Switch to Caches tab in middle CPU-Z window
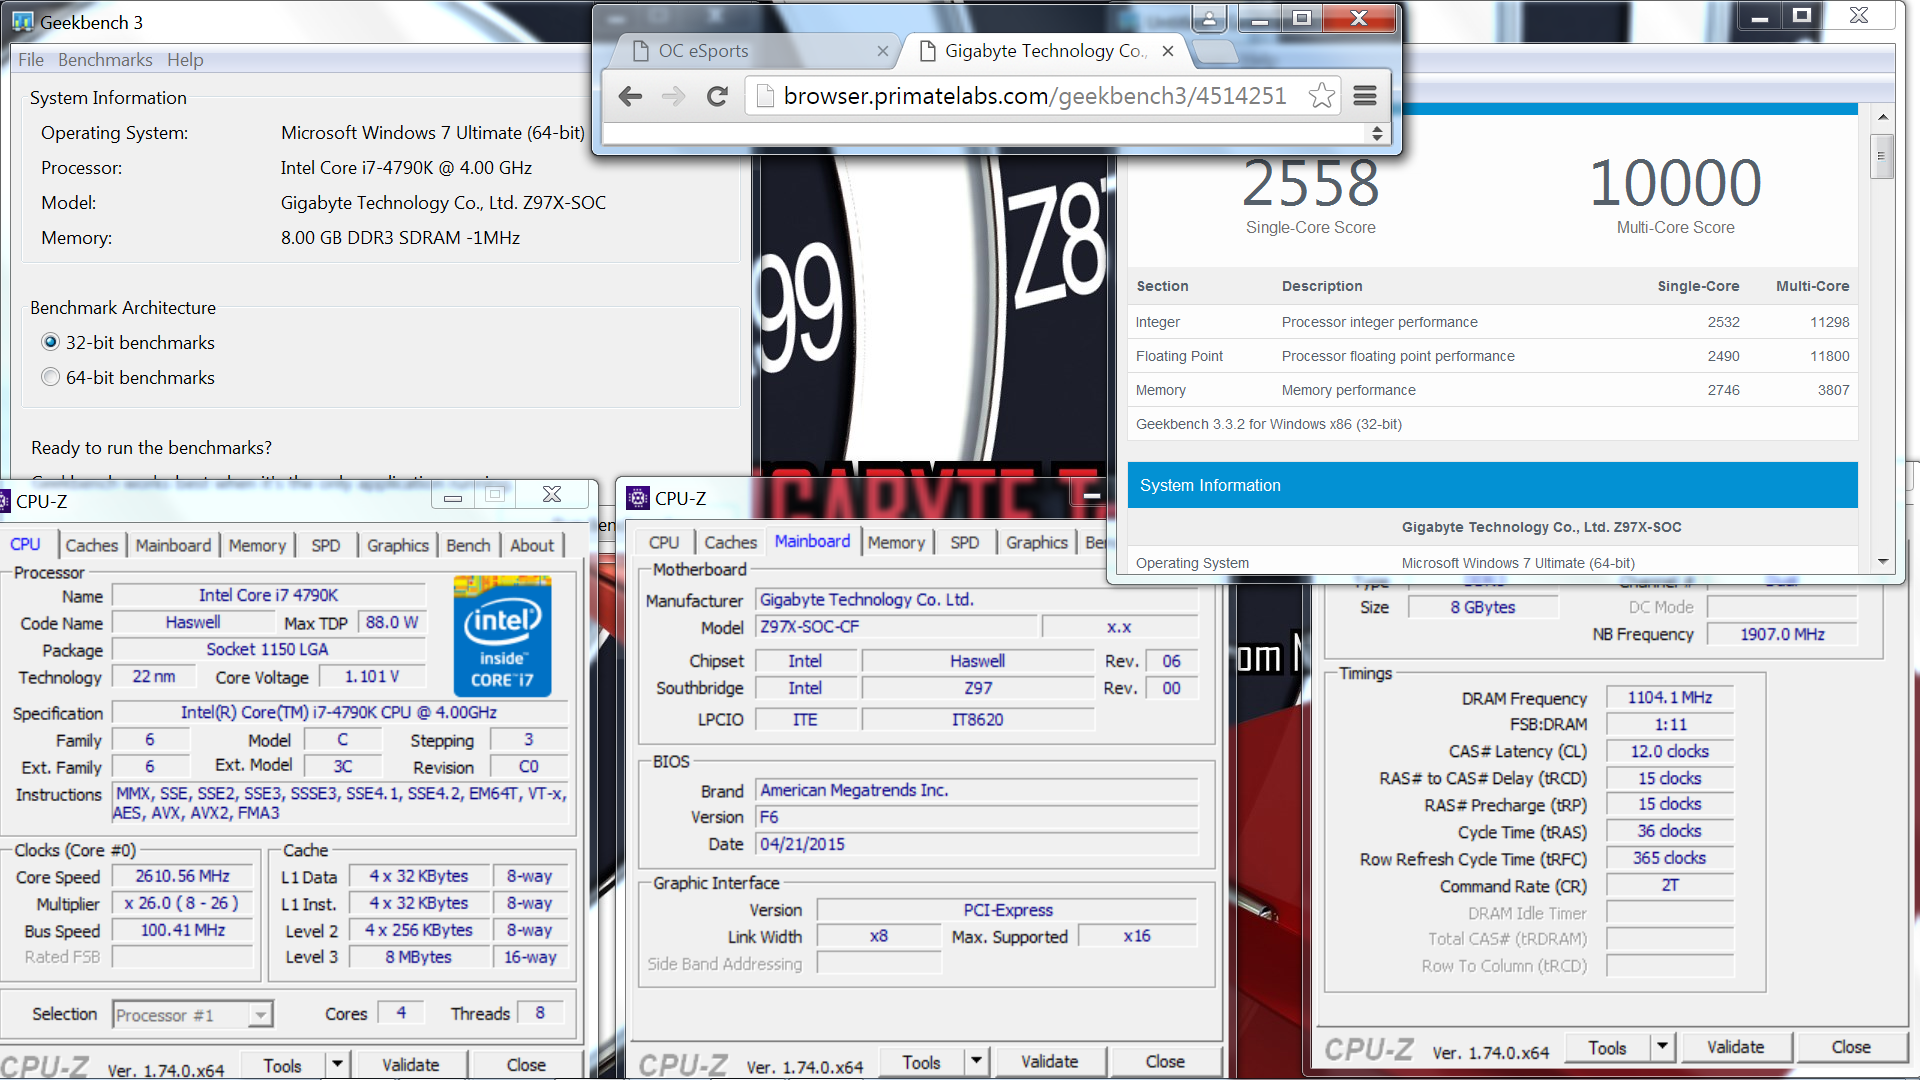The height and width of the screenshot is (1080, 1920). 731,542
